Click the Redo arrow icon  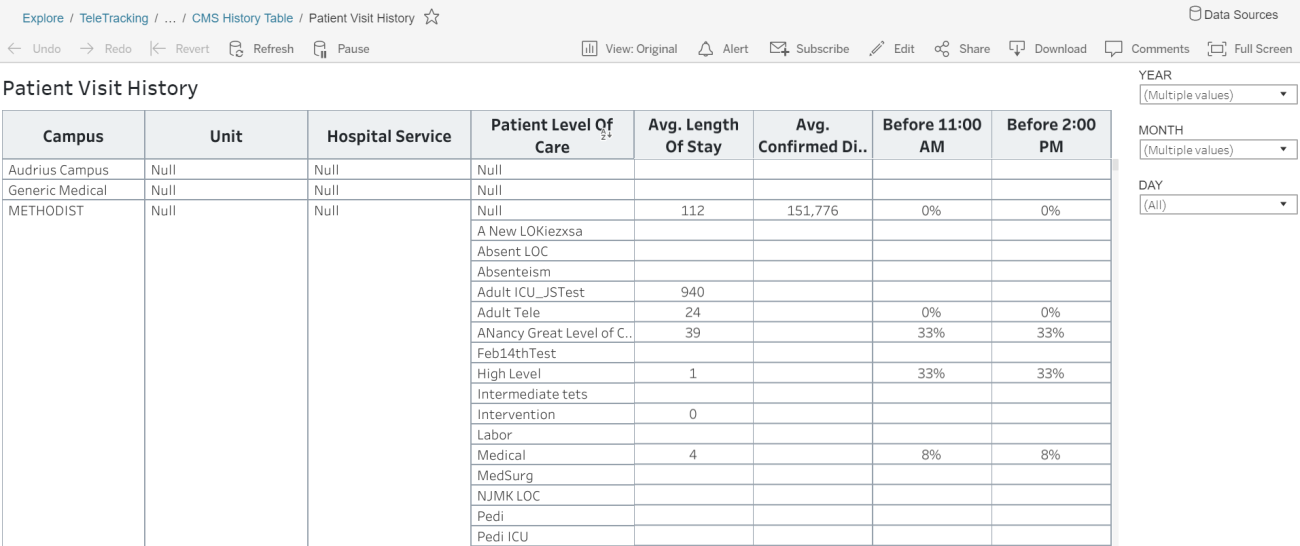(87, 49)
